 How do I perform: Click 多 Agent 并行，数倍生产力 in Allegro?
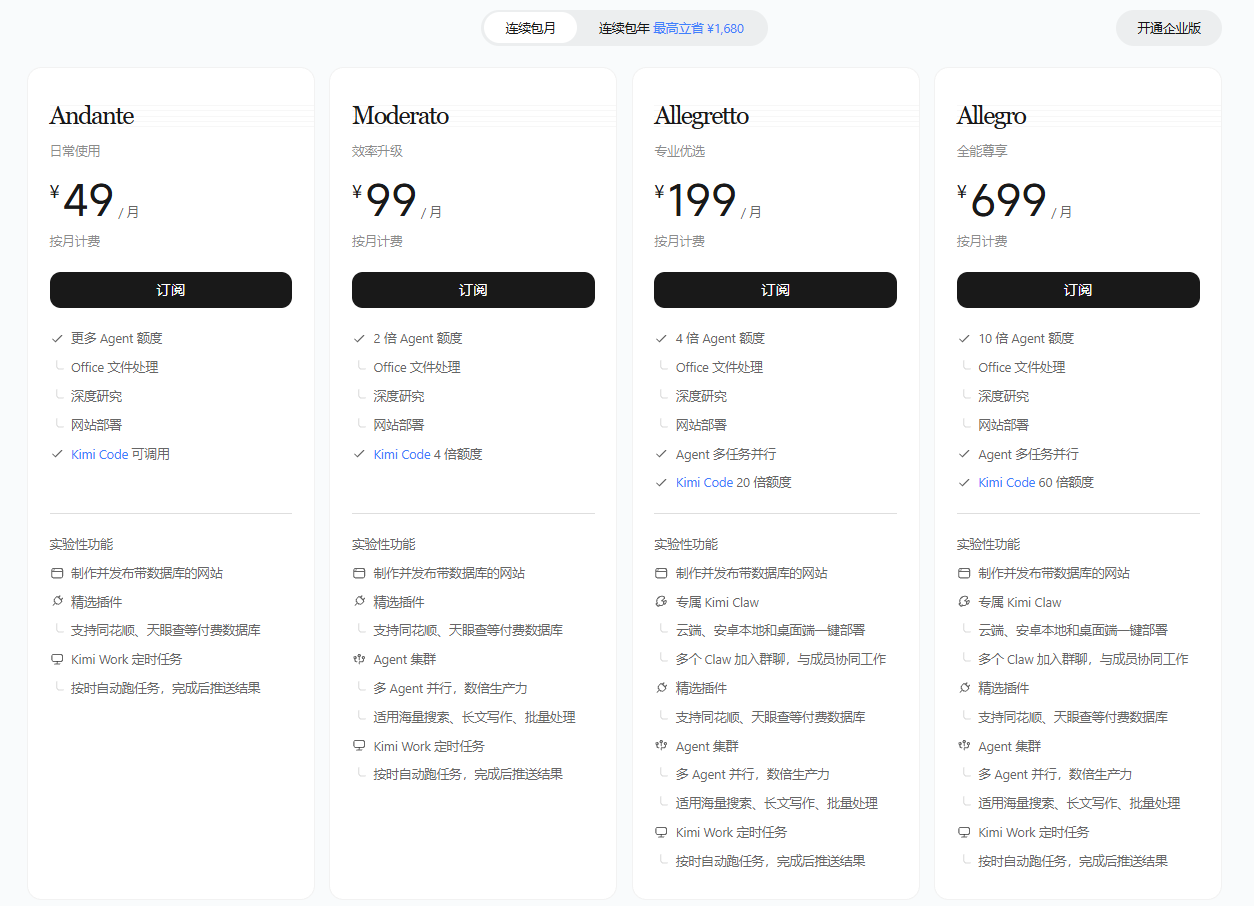coord(1055,774)
